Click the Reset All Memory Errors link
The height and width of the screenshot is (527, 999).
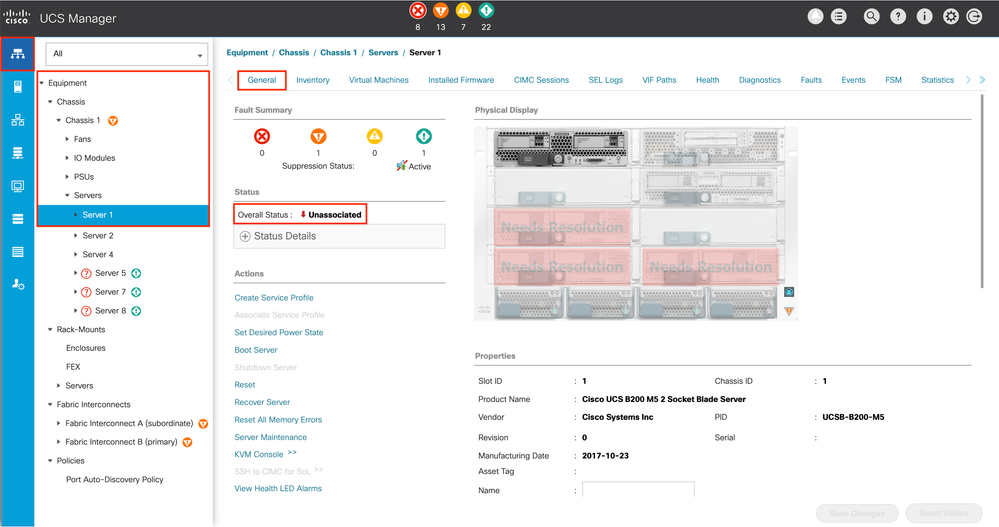point(278,420)
